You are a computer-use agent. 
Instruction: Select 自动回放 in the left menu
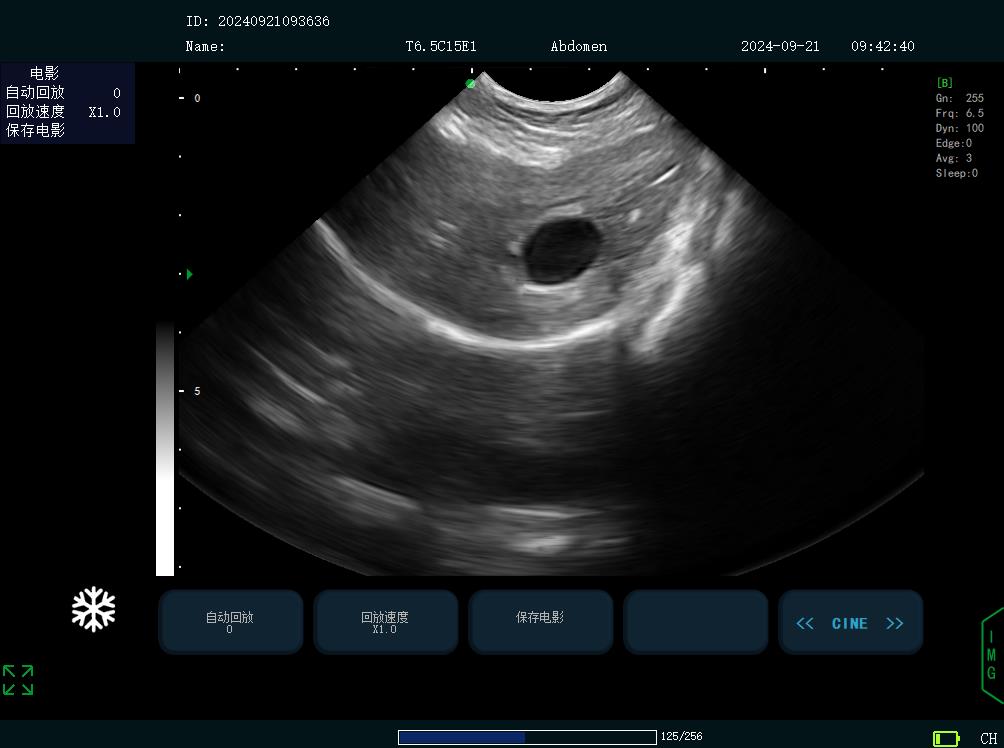pyautogui.click(x=36, y=93)
